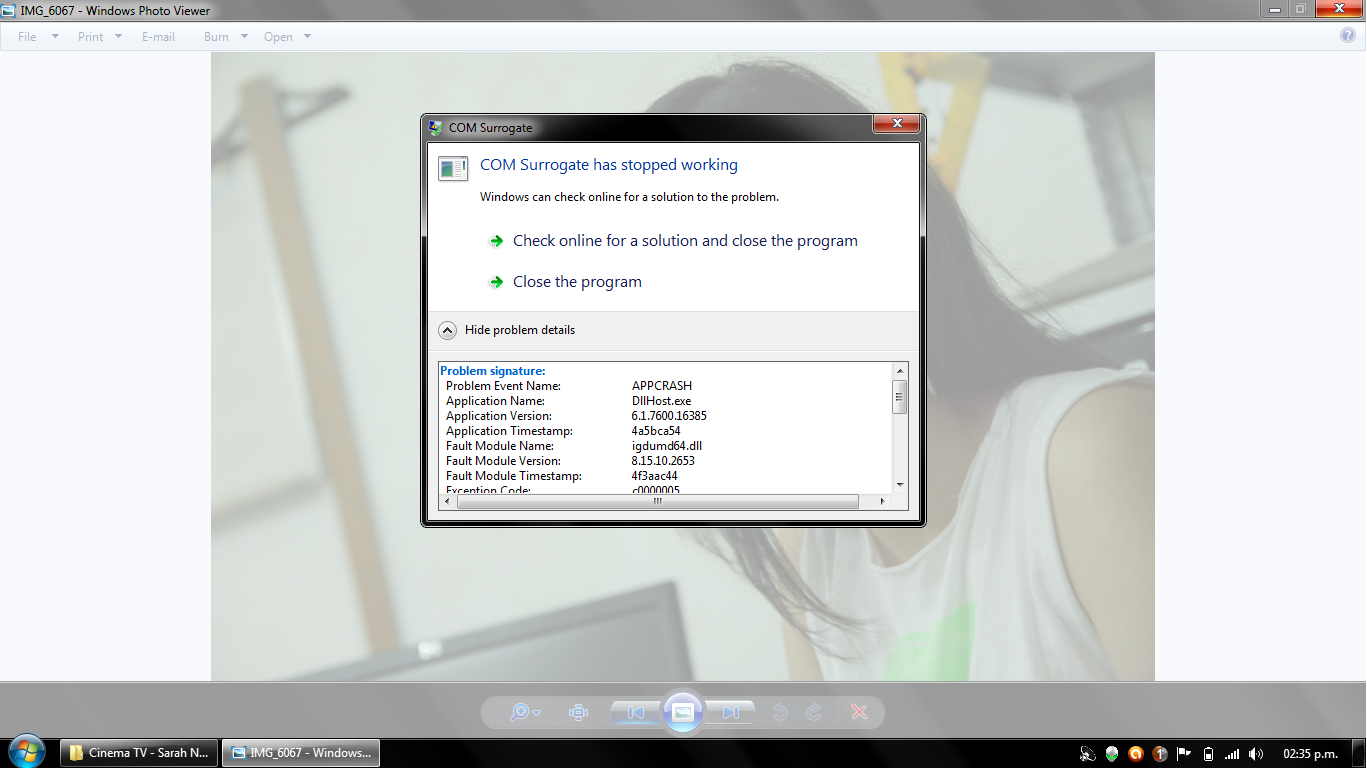Open the Photo Viewer help icon
Image resolution: width=1367 pixels, height=768 pixels.
1348,35
